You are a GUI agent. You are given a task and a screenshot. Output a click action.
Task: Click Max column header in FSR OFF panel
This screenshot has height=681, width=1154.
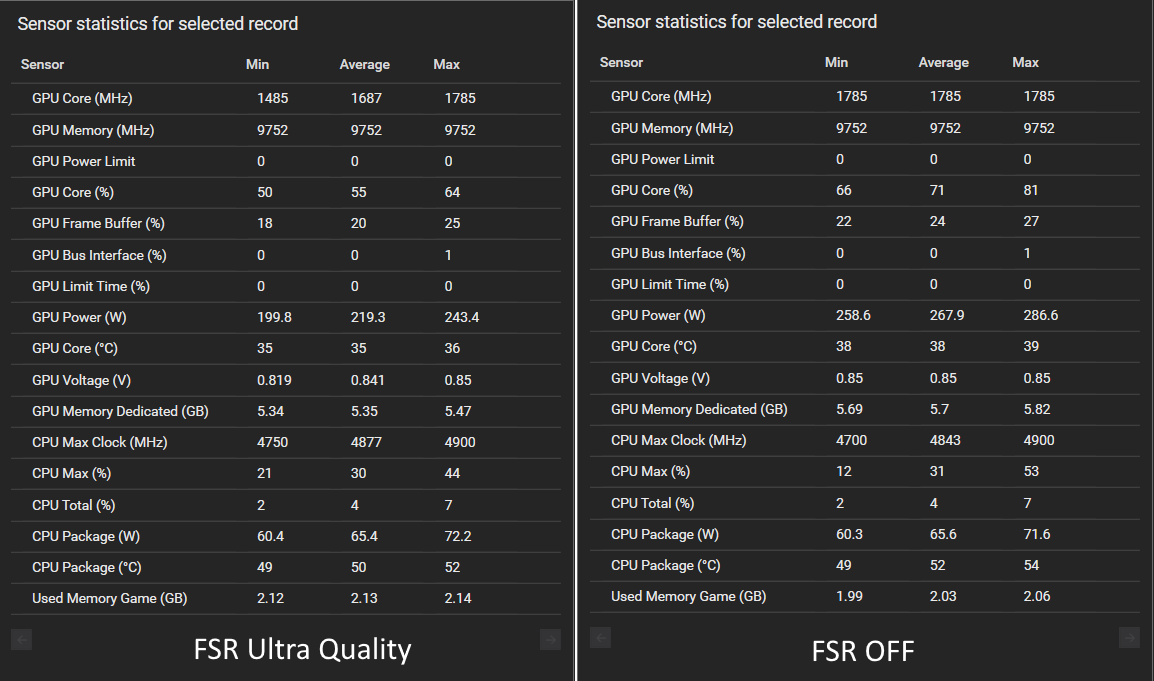click(x=1025, y=62)
